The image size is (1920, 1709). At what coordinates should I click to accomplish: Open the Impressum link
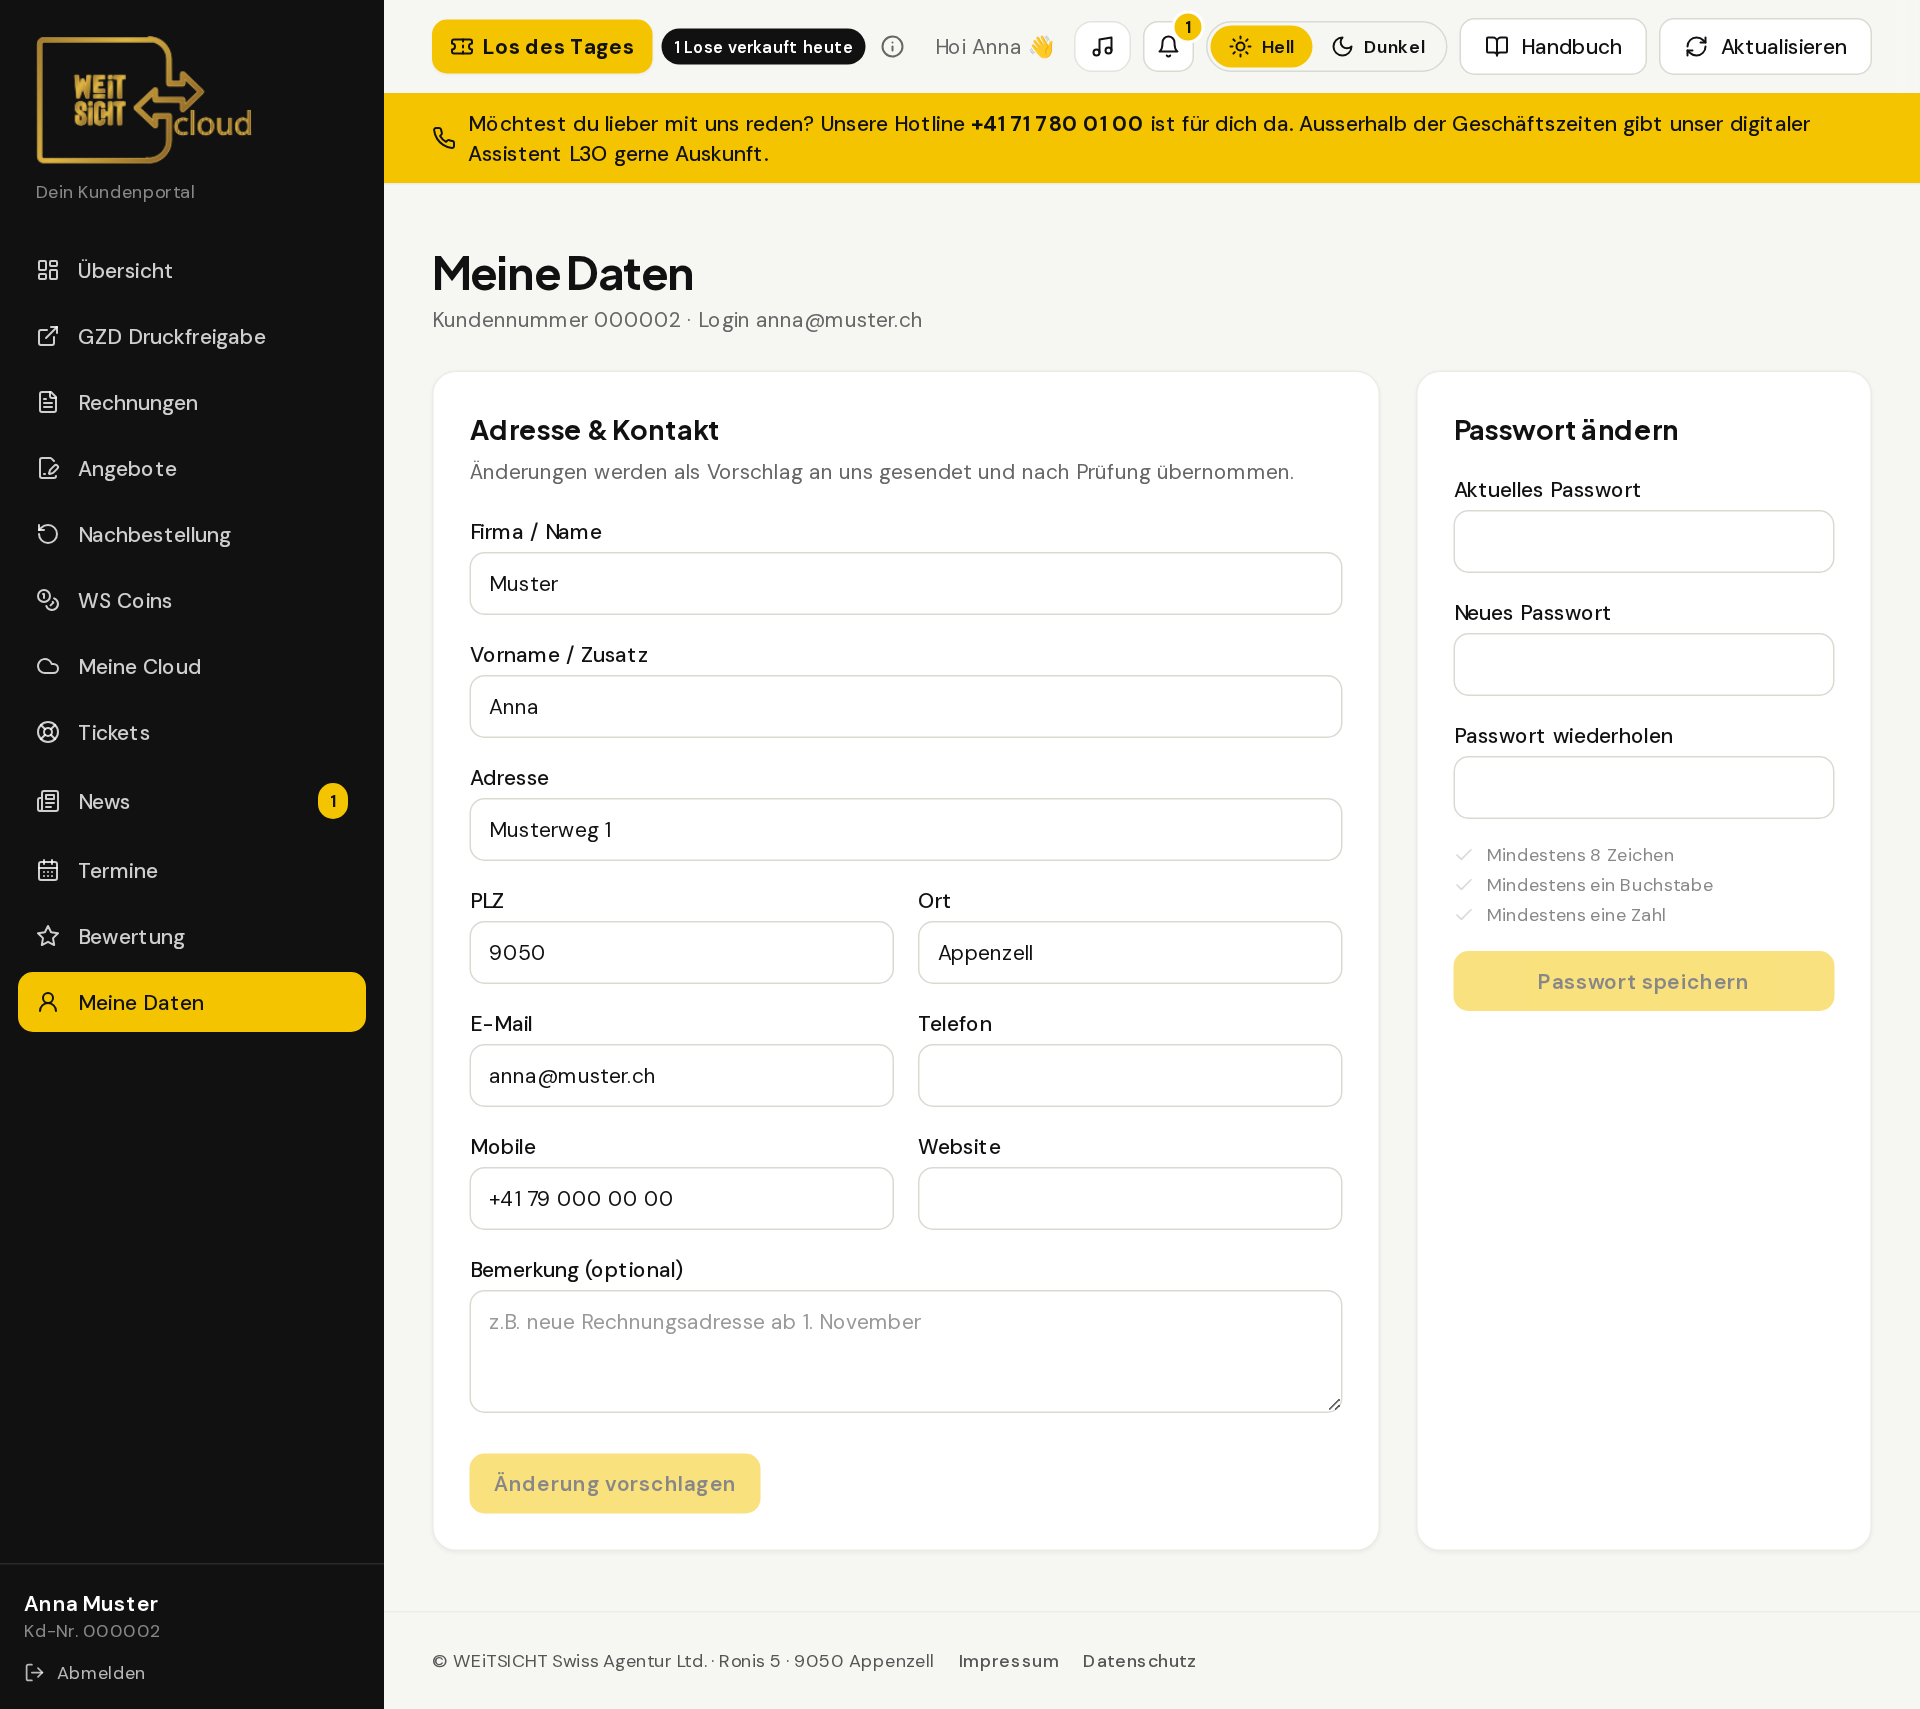pyautogui.click(x=1008, y=1661)
